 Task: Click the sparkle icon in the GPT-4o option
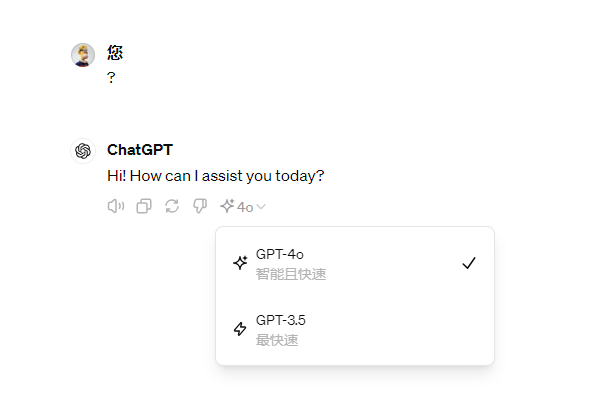click(x=240, y=263)
